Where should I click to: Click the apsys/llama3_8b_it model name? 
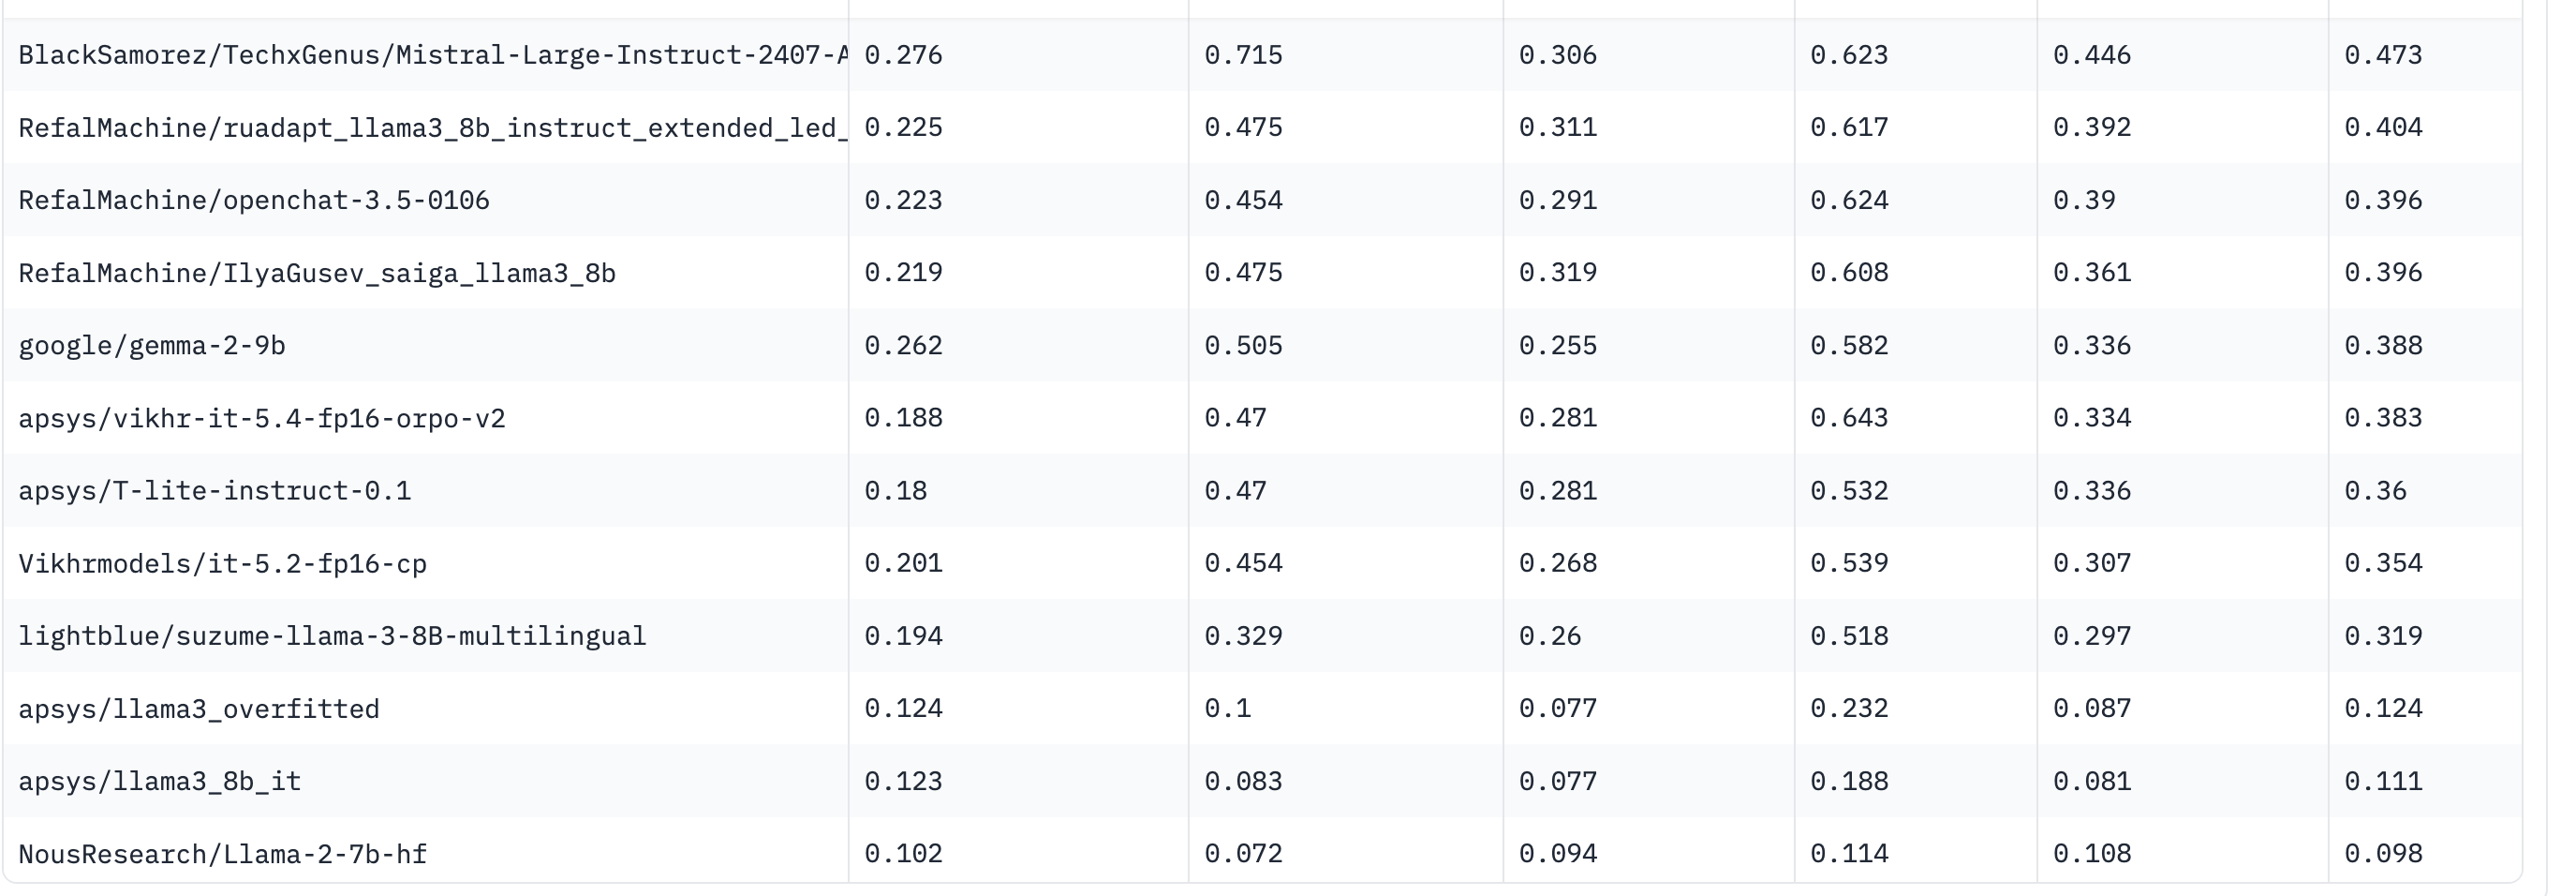coord(160,781)
